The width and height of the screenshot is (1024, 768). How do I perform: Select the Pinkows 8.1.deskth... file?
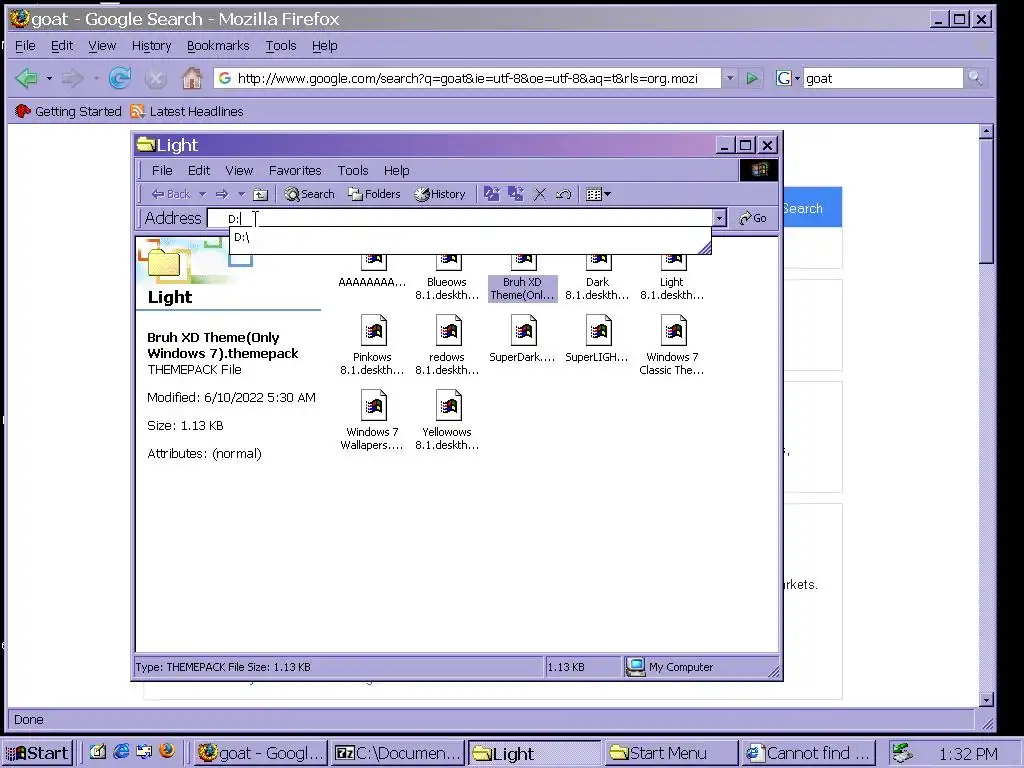[372, 345]
